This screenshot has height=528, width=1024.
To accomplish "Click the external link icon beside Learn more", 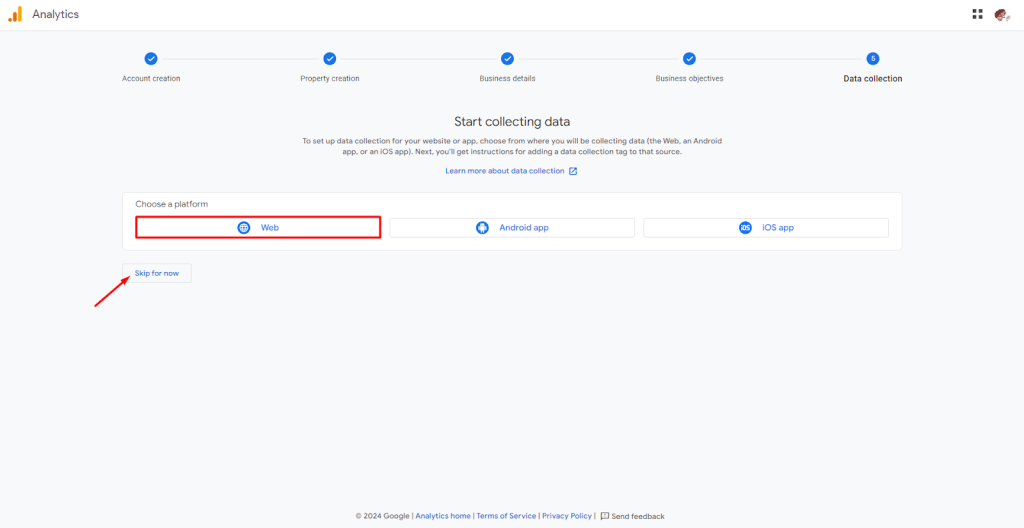I will tap(573, 171).
